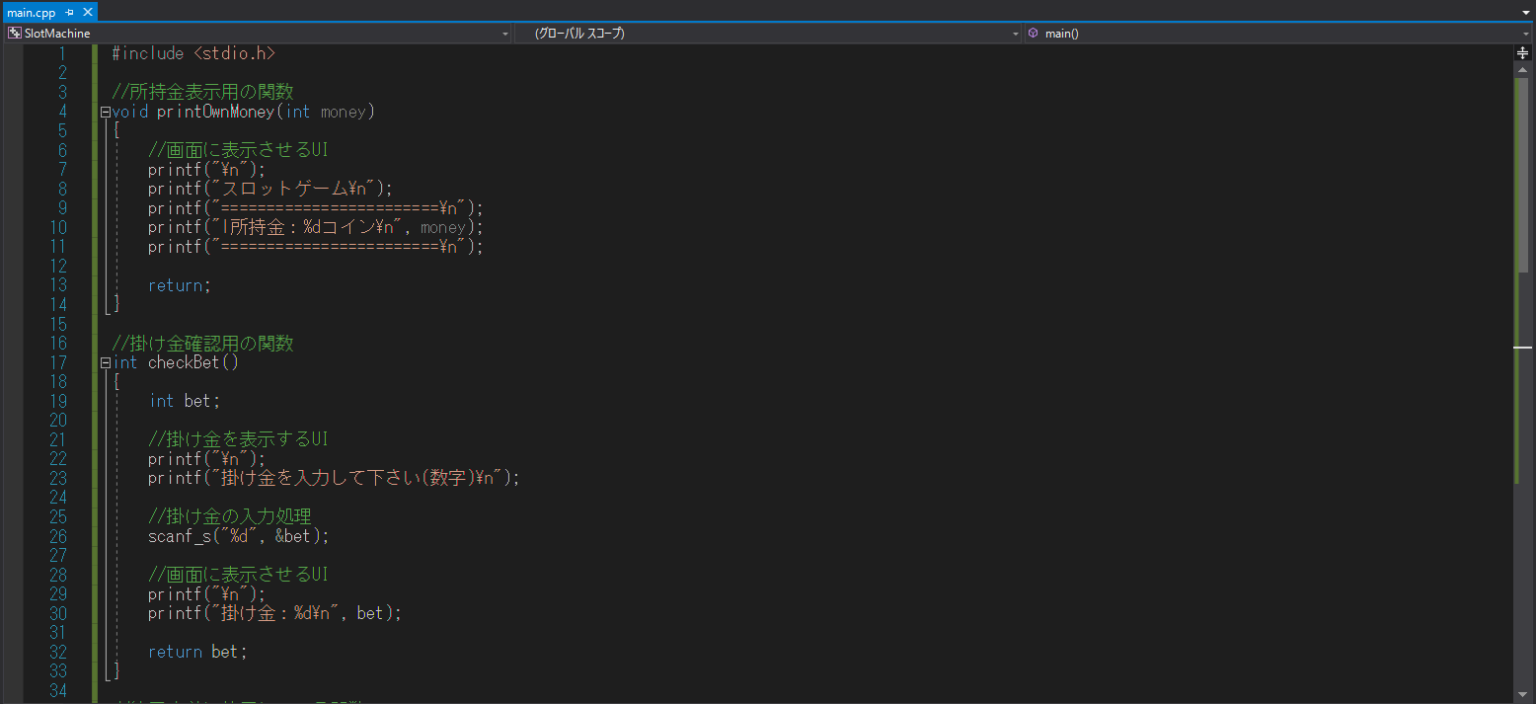Close the main.cpp tab
Screen dimensions: 1536x704
pos(88,12)
